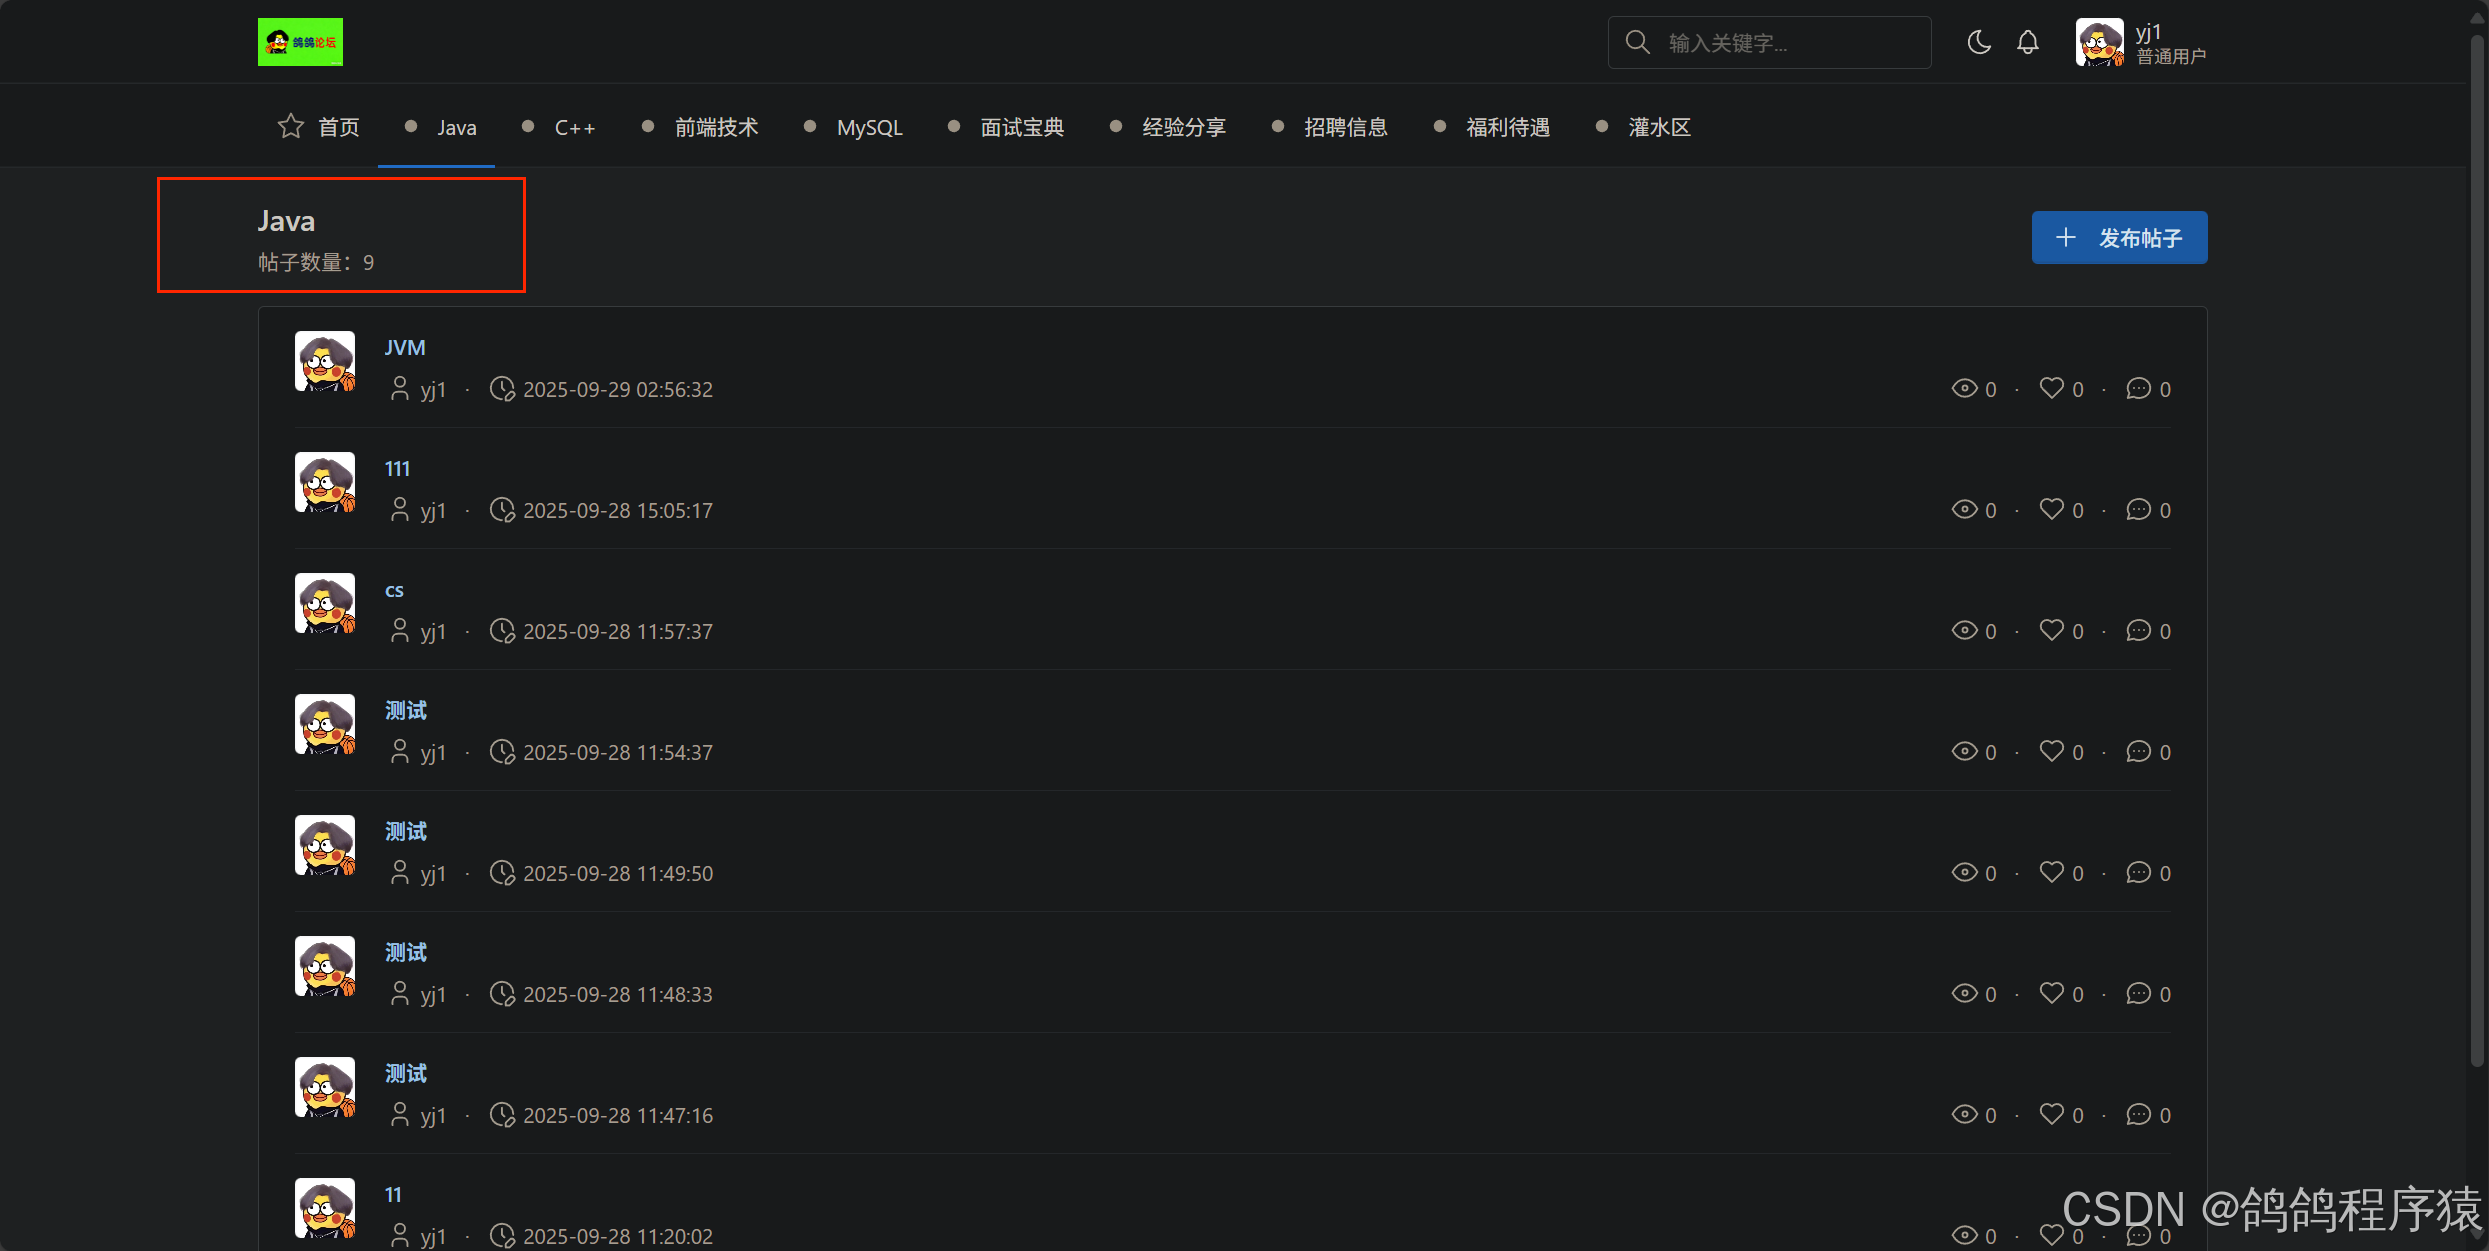
Task: Switch to the C++ board tab
Action: pos(574,128)
